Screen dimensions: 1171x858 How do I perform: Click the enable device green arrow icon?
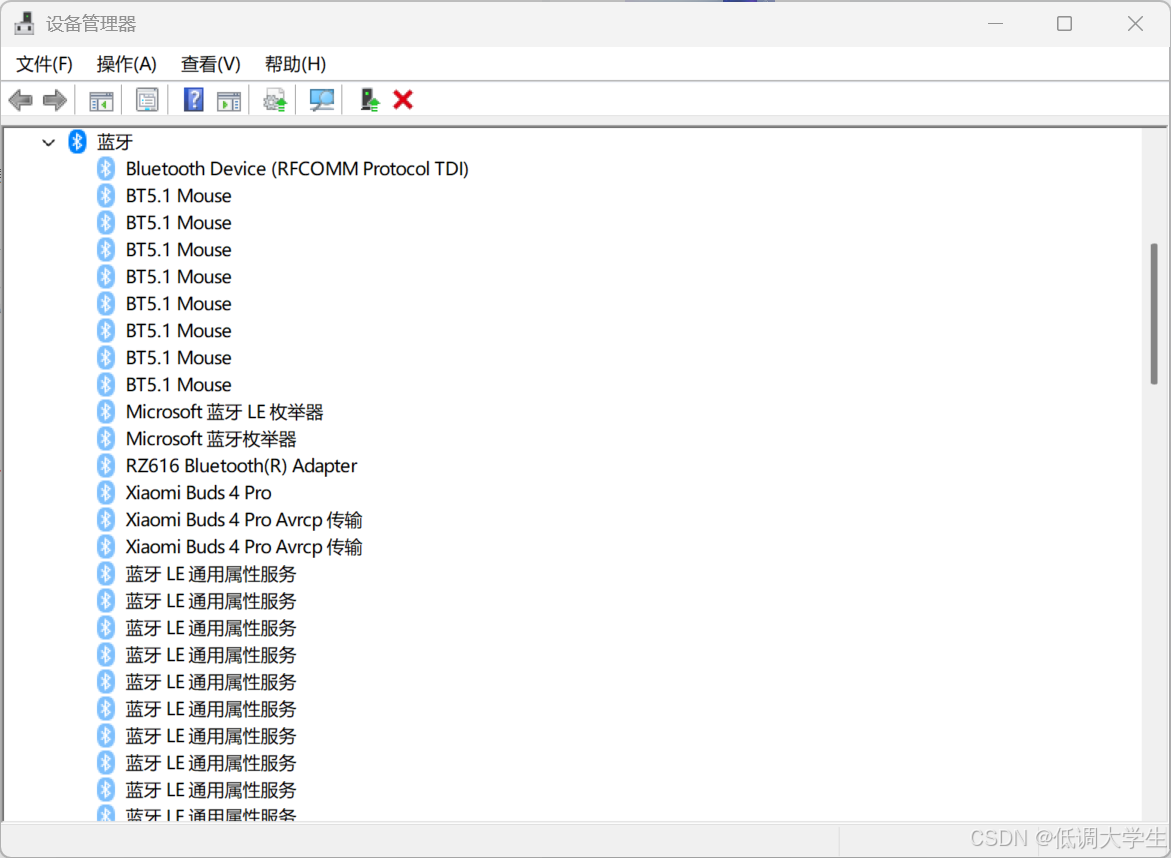tap(370, 100)
